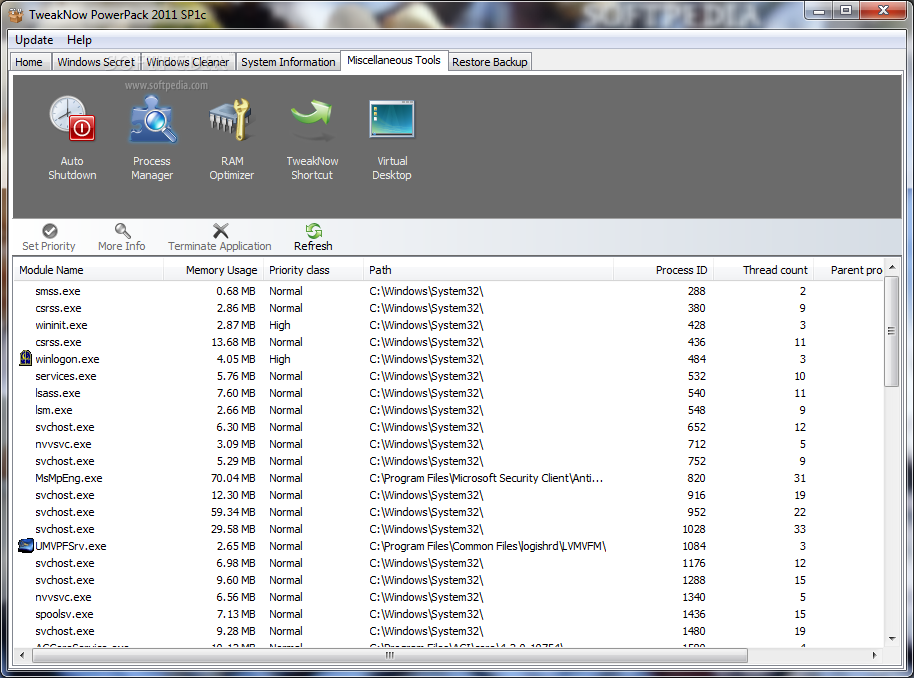Switch to the Windows Secret tab
The width and height of the screenshot is (914, 678).
[96, 62]
